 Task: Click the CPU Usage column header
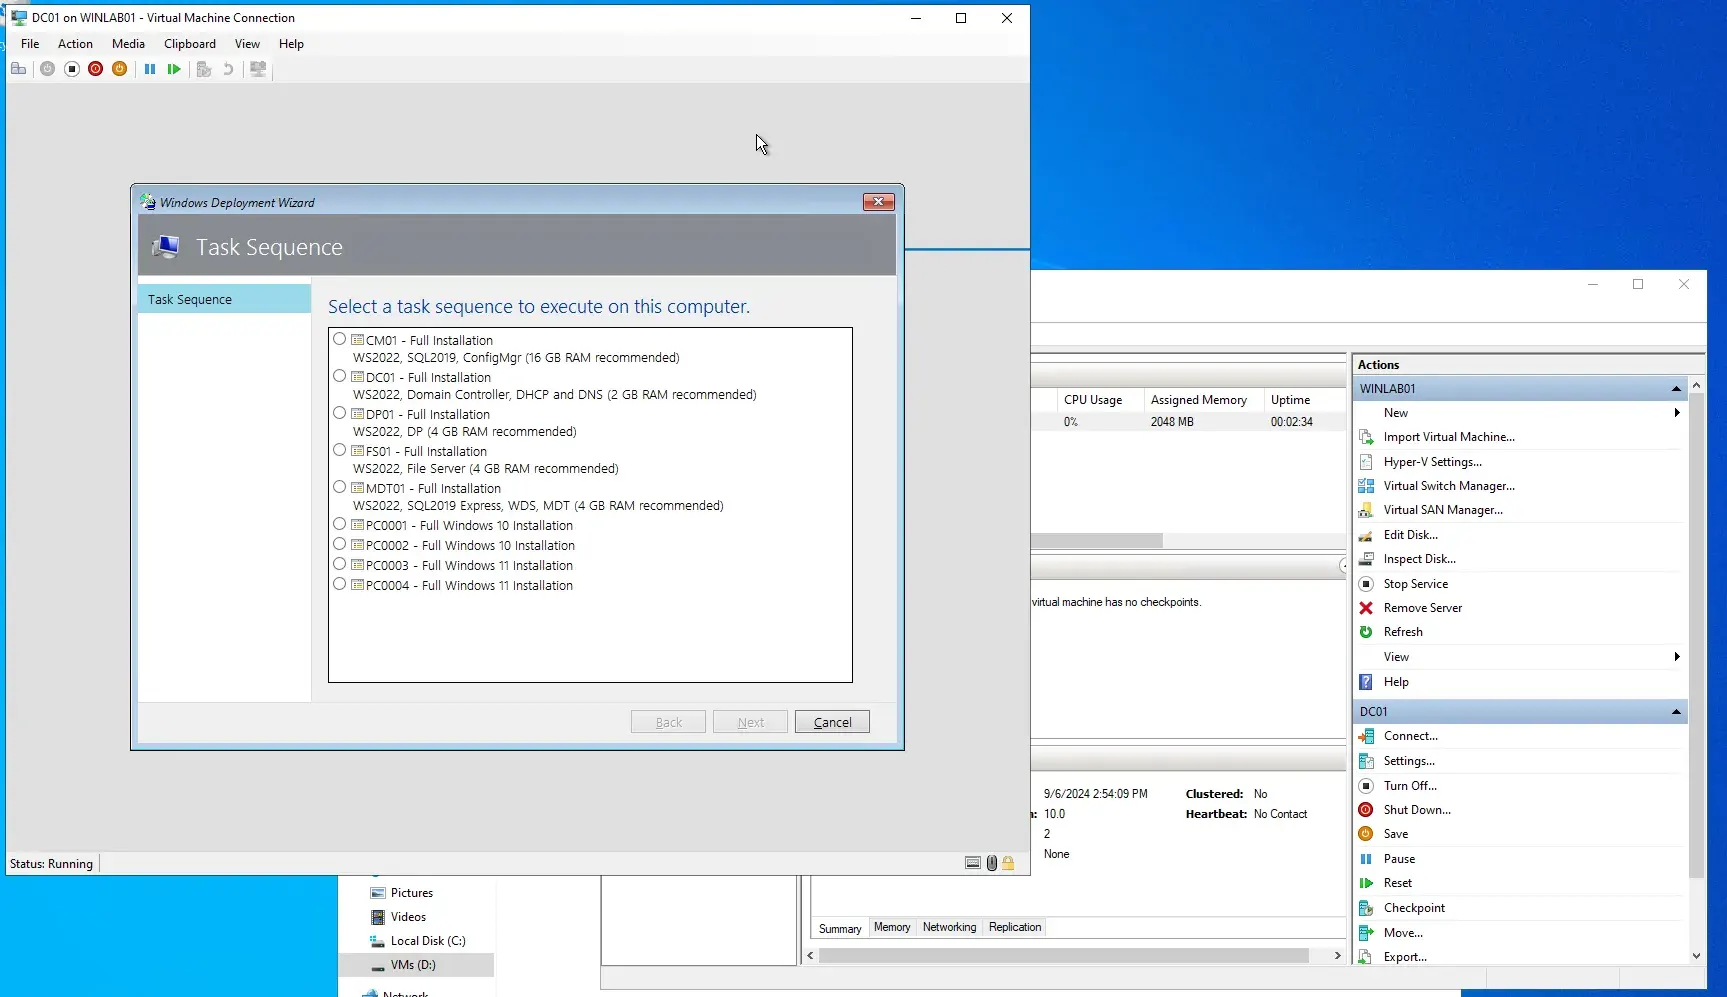click(x=1100, y=400)
